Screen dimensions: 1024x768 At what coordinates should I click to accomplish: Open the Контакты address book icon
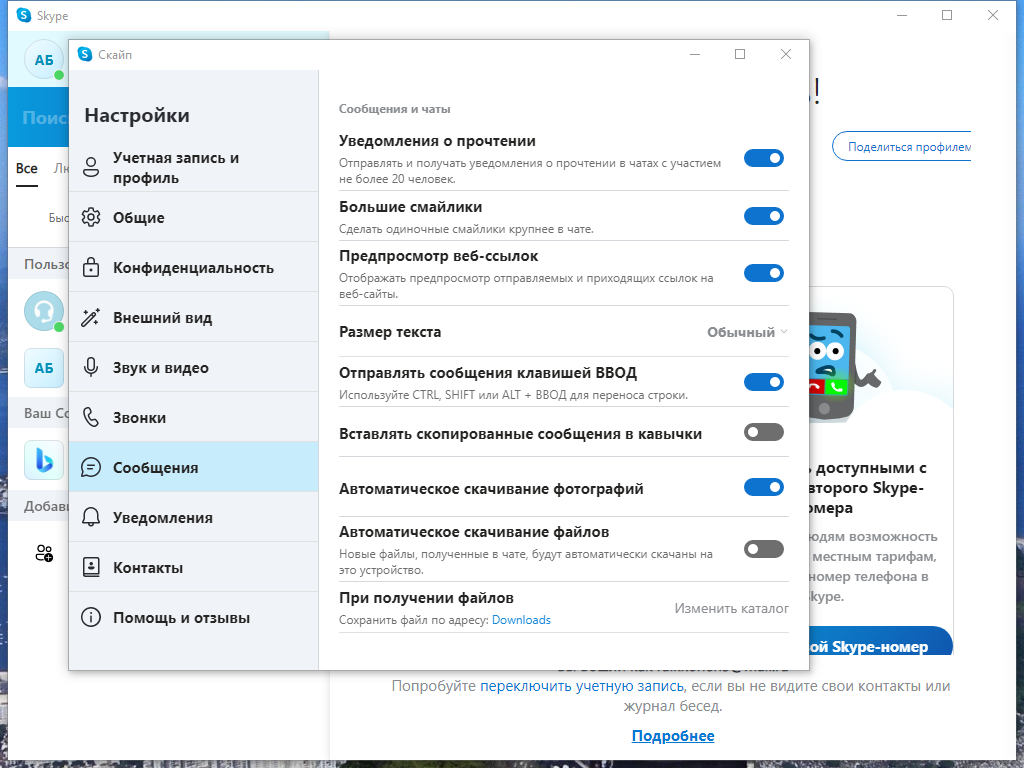91,568
